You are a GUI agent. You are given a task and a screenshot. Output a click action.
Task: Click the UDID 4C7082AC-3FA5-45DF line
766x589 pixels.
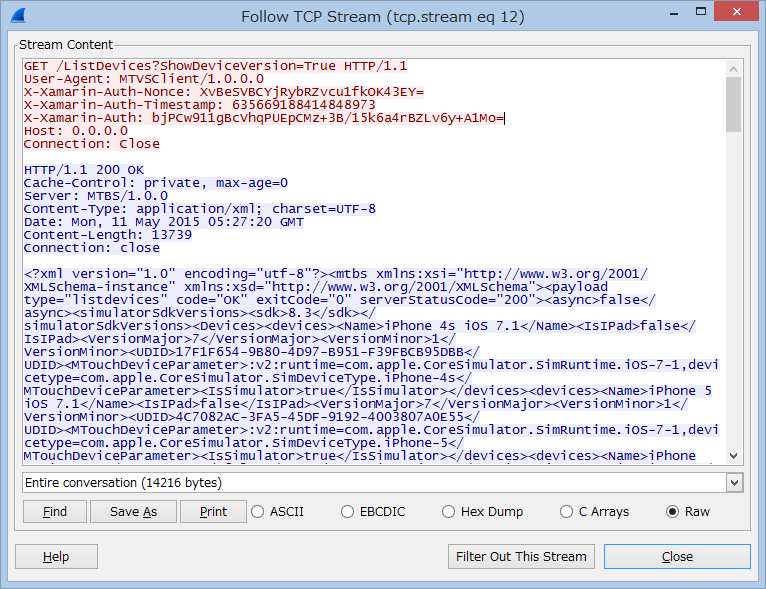point(252,417)
